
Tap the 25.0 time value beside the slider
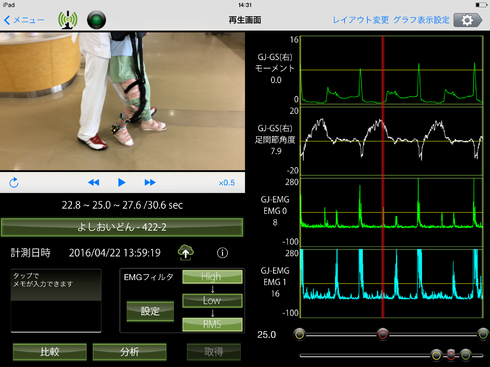pyautogui.click(x=266, y=335)
